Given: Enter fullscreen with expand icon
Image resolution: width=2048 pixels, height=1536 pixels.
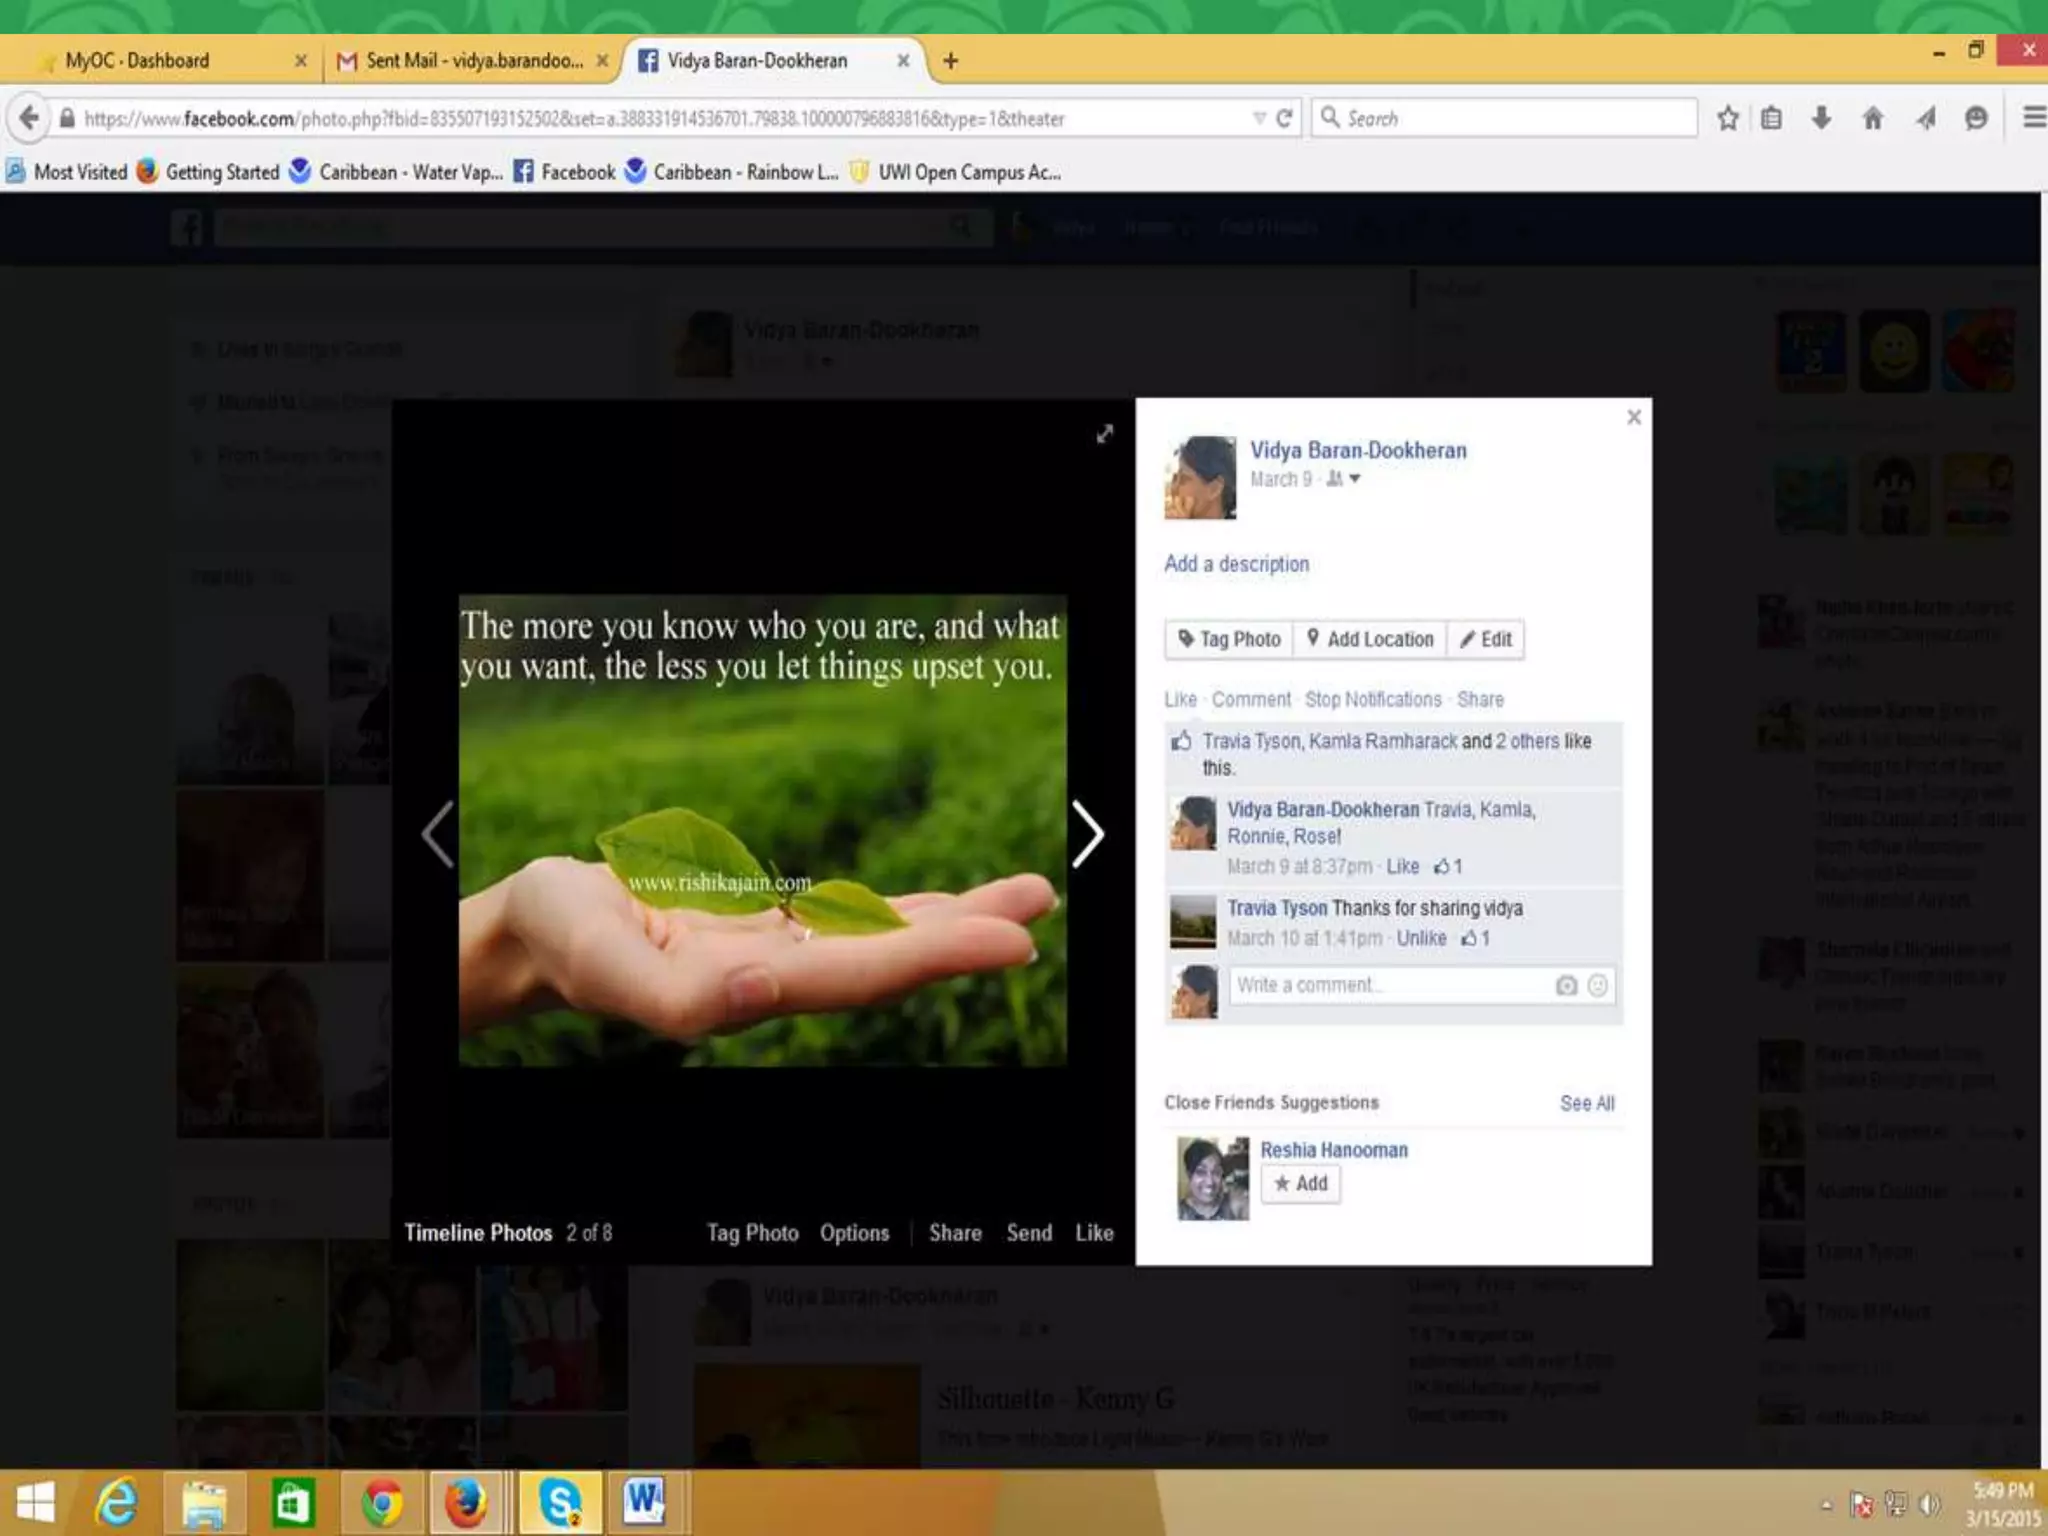Looking at the screenshot, I should coord(1104,434).
